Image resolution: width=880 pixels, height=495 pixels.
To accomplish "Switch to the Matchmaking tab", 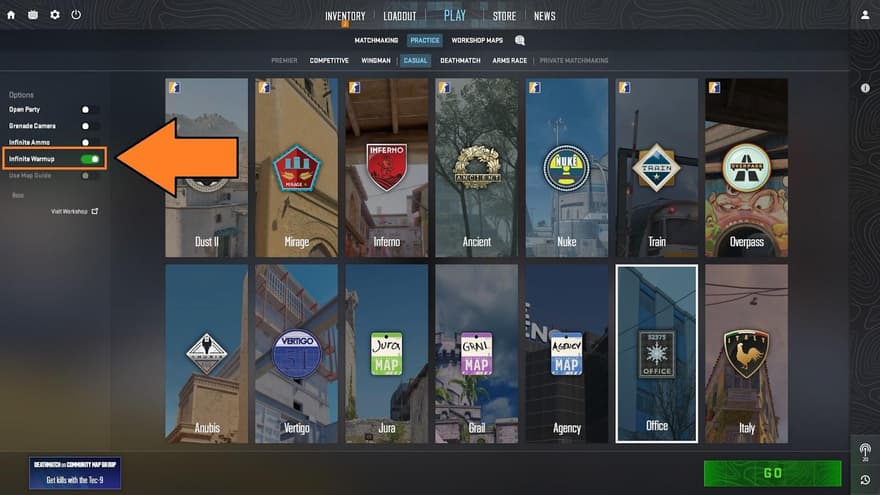I will point(376,41).
